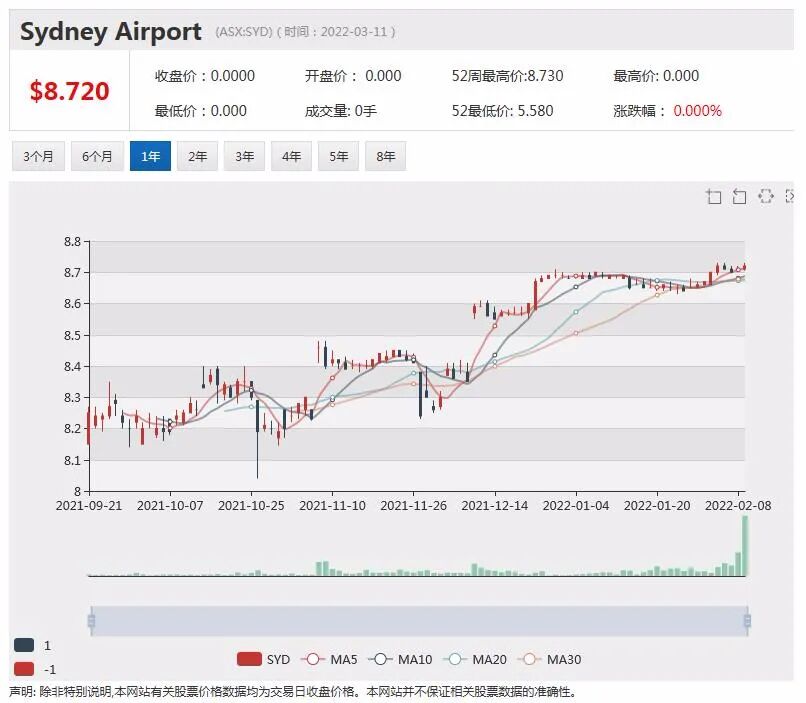This screenshot has height=703, width=806.
Task: Click the Sydney Airport title
Action: [111, 32]
